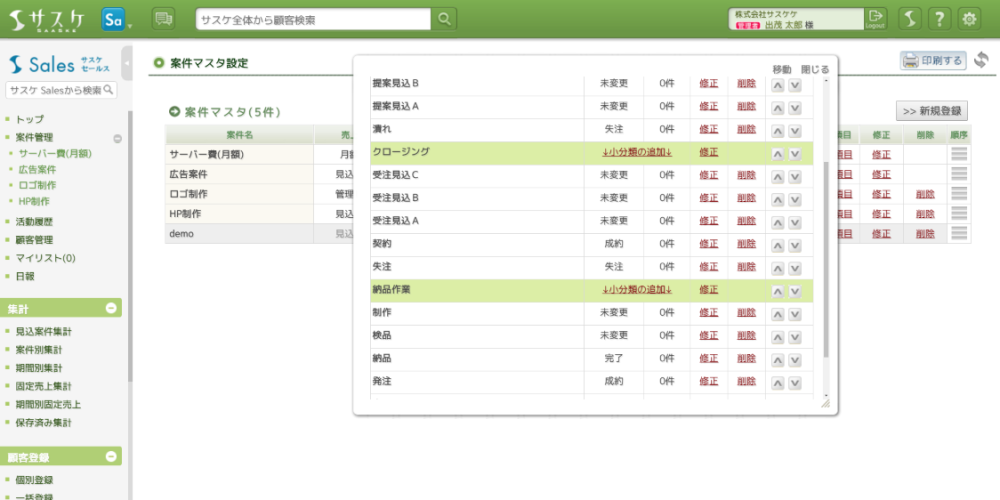This screenshot has height=500, width=1000.
Task: Click the search magnifier button in top bar
Action: tap(445, 19)
